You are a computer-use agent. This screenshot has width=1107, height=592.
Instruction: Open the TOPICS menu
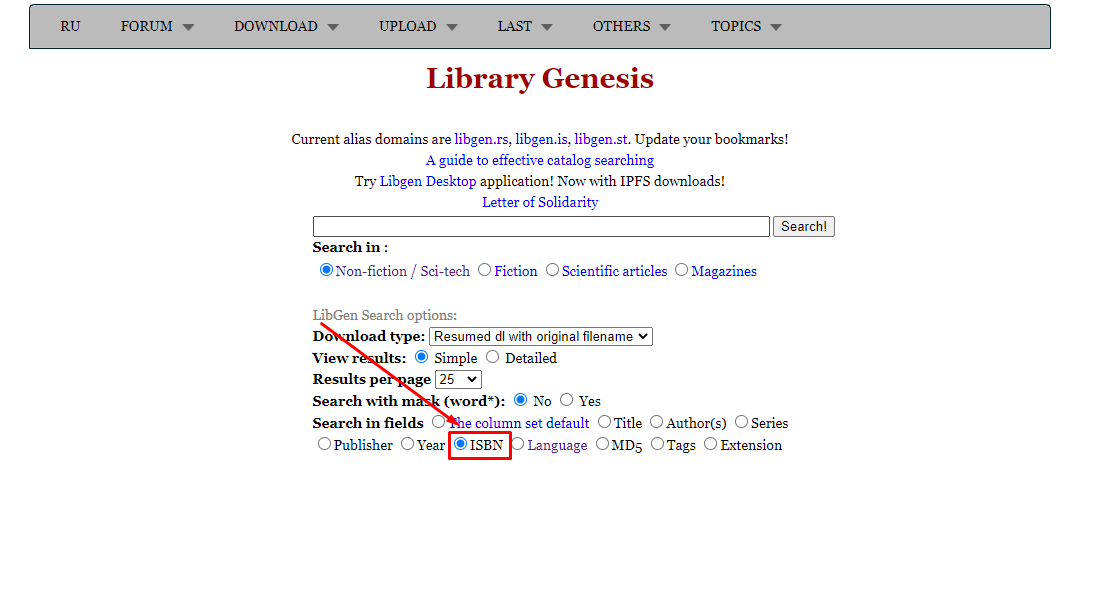[746, 27]
